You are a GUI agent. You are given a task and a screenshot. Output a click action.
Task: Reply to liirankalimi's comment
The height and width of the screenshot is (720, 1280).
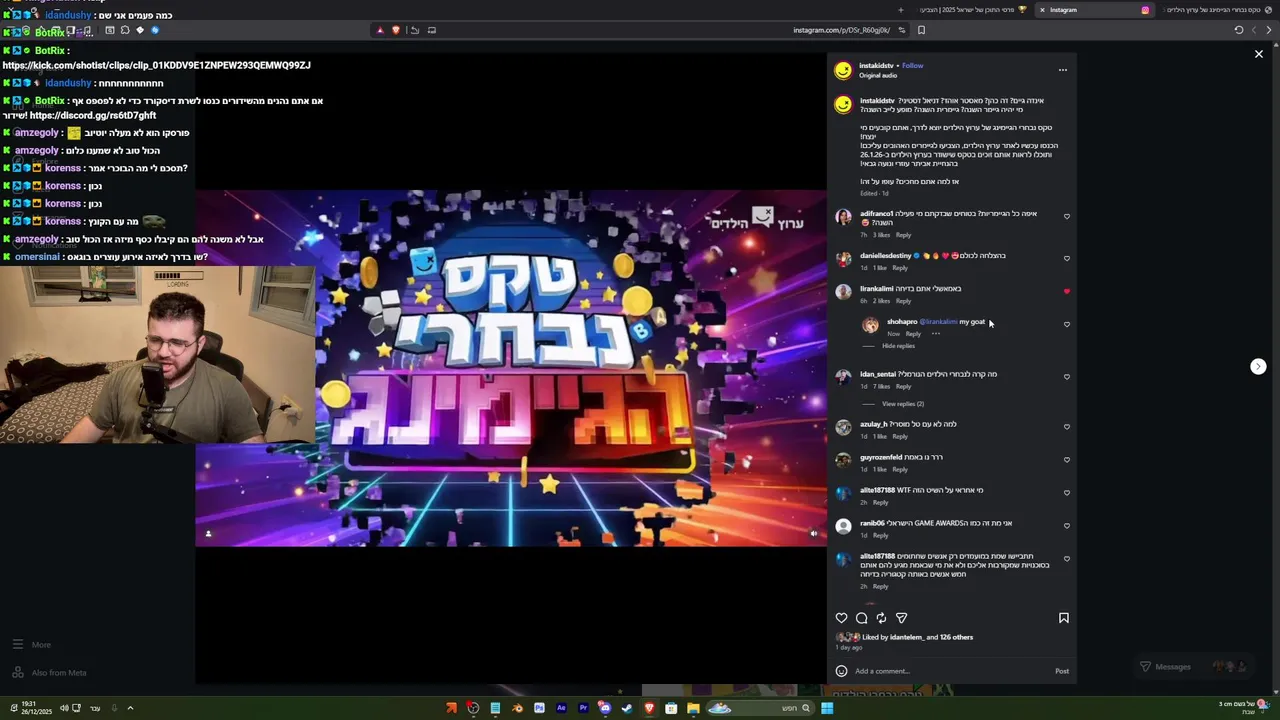[903, 301]
